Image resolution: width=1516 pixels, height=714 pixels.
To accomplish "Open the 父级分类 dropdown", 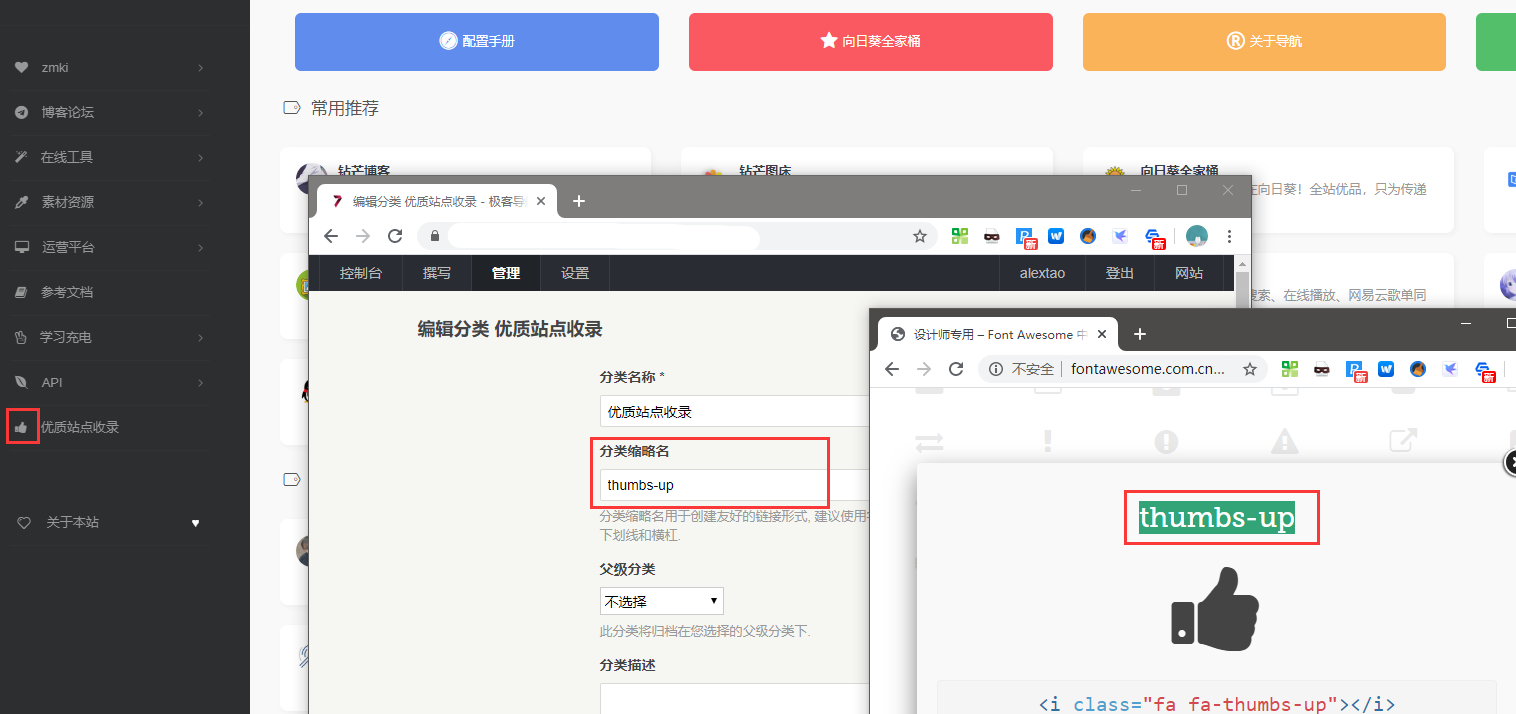I will 661,601.
